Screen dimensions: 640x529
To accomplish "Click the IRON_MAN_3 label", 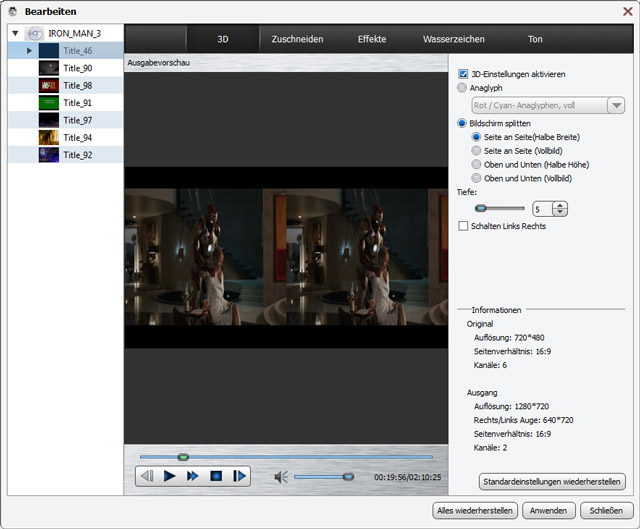I will click(x=75, y=33).
